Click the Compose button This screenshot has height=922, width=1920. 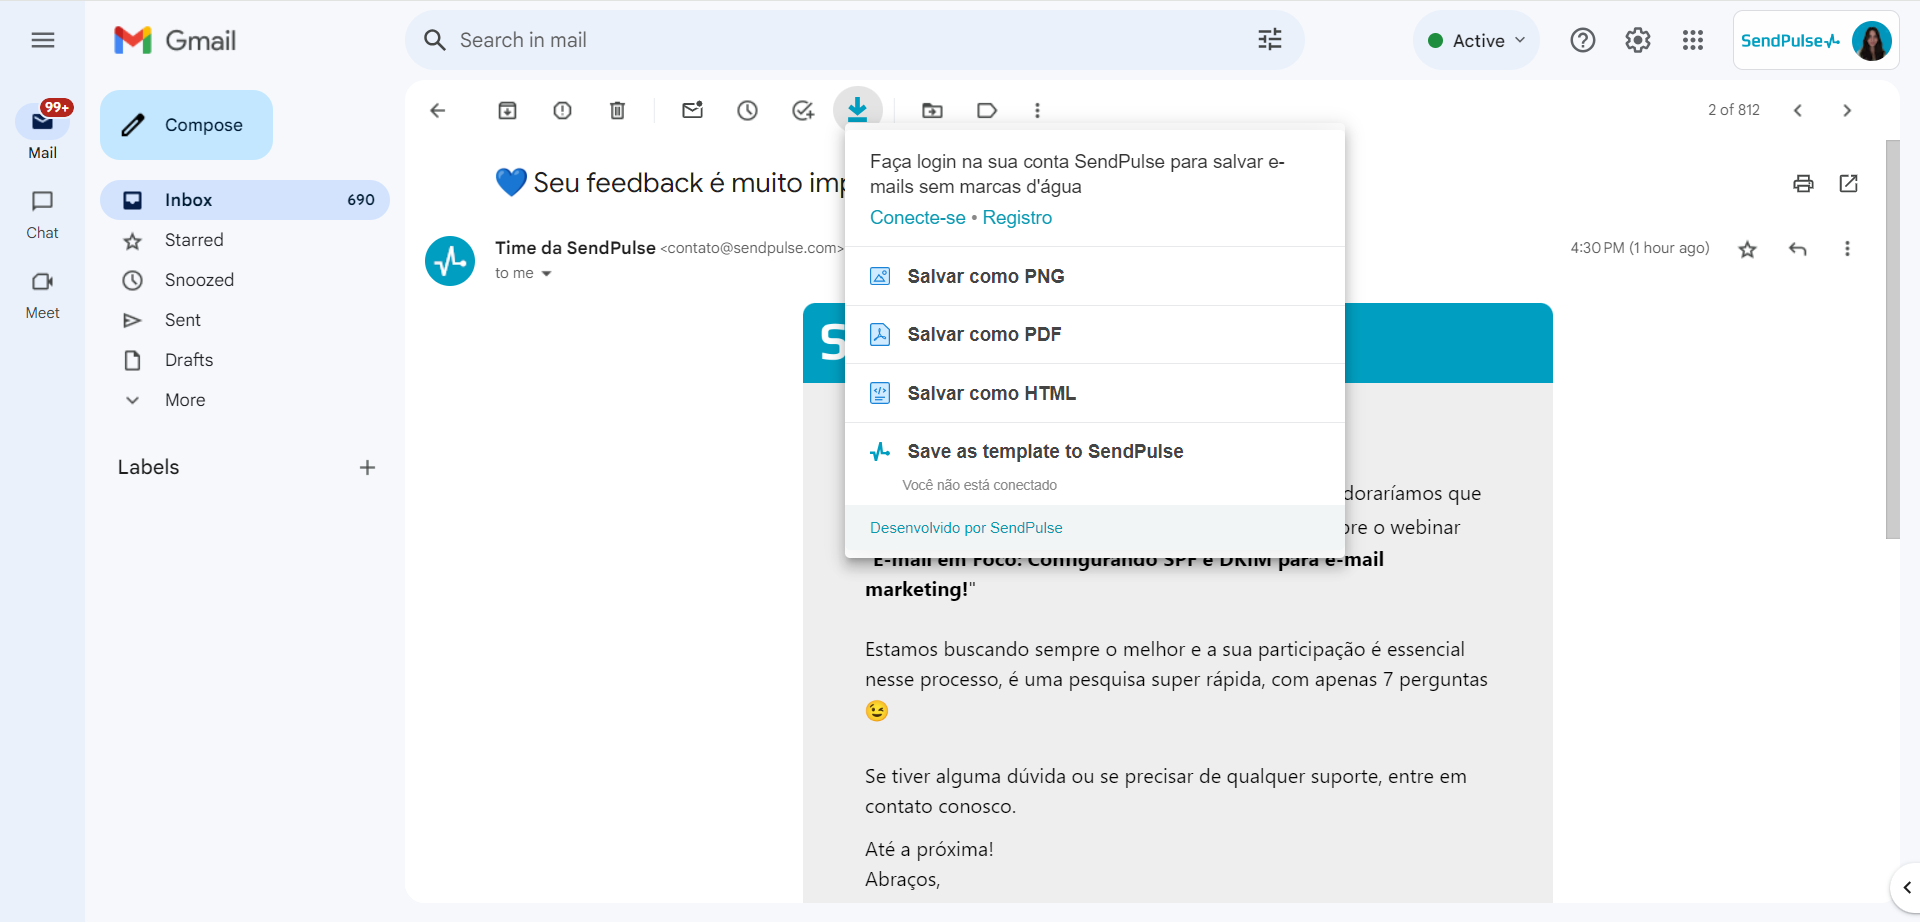tap(186, 125)
